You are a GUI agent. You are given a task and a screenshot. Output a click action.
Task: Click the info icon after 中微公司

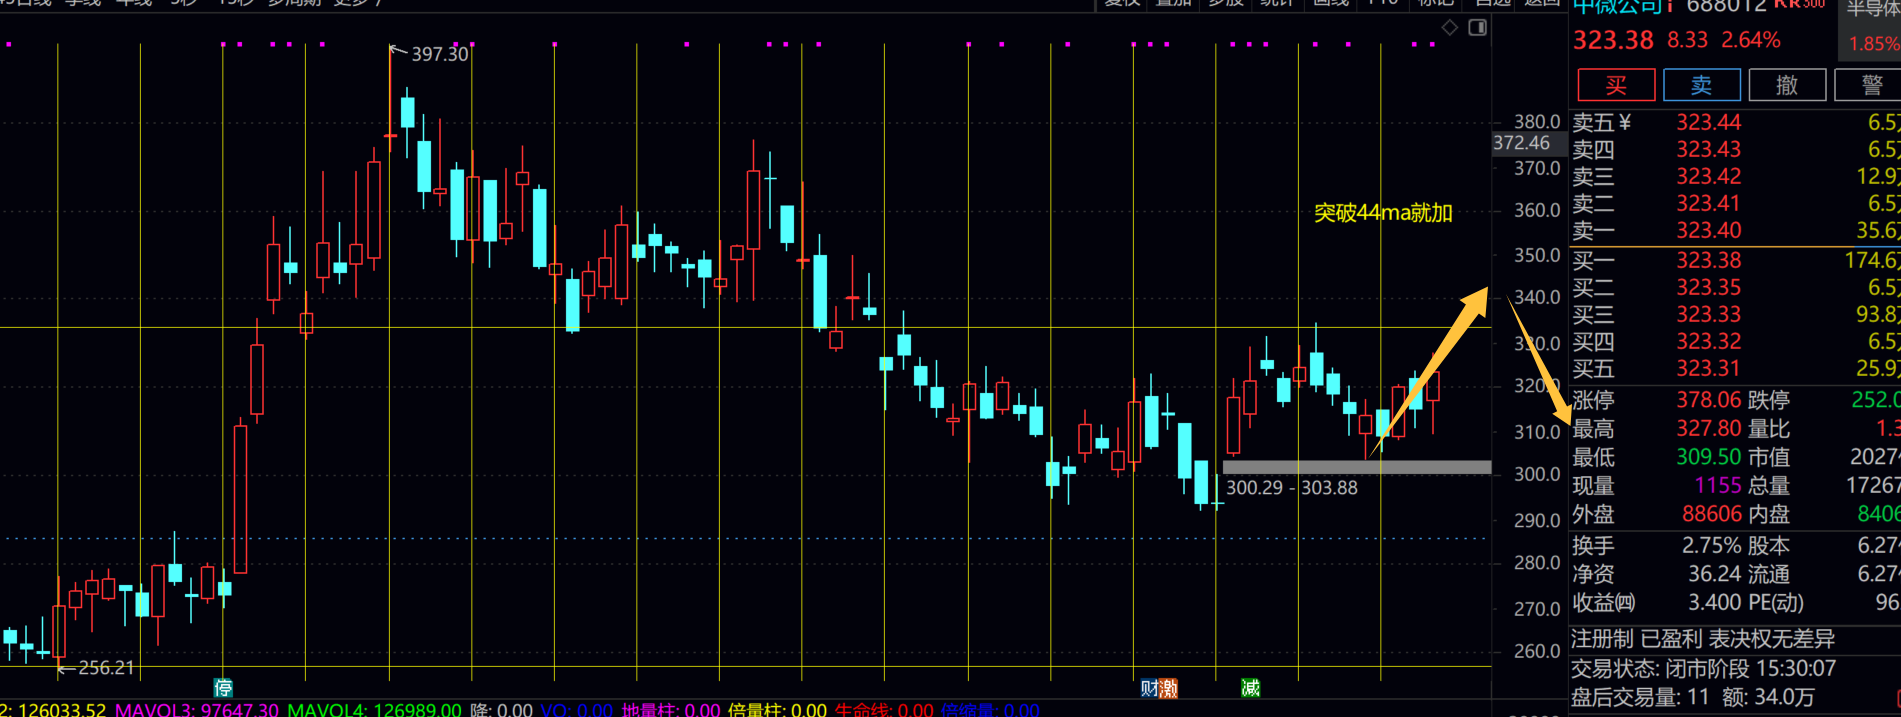point(1668,6)
